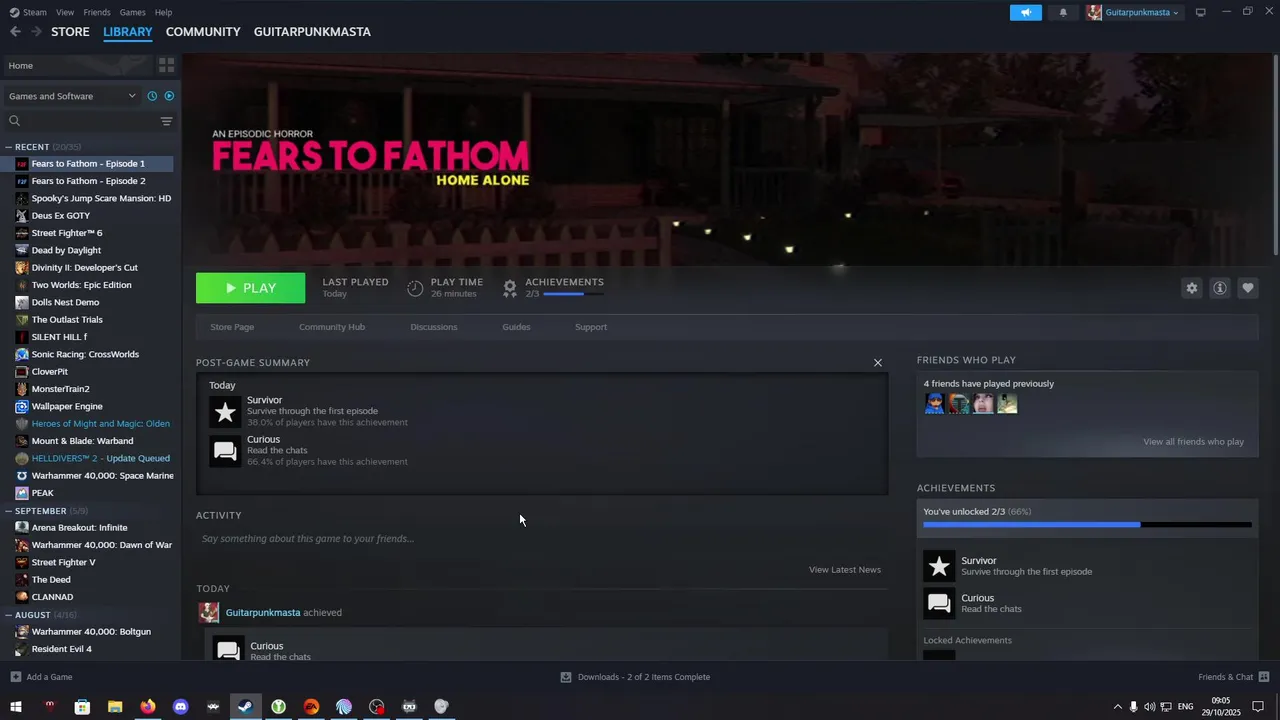This screenshot has width=1280, height=720.
Task: Select Deus Ex GOTY in library
Action: [60, 216]
